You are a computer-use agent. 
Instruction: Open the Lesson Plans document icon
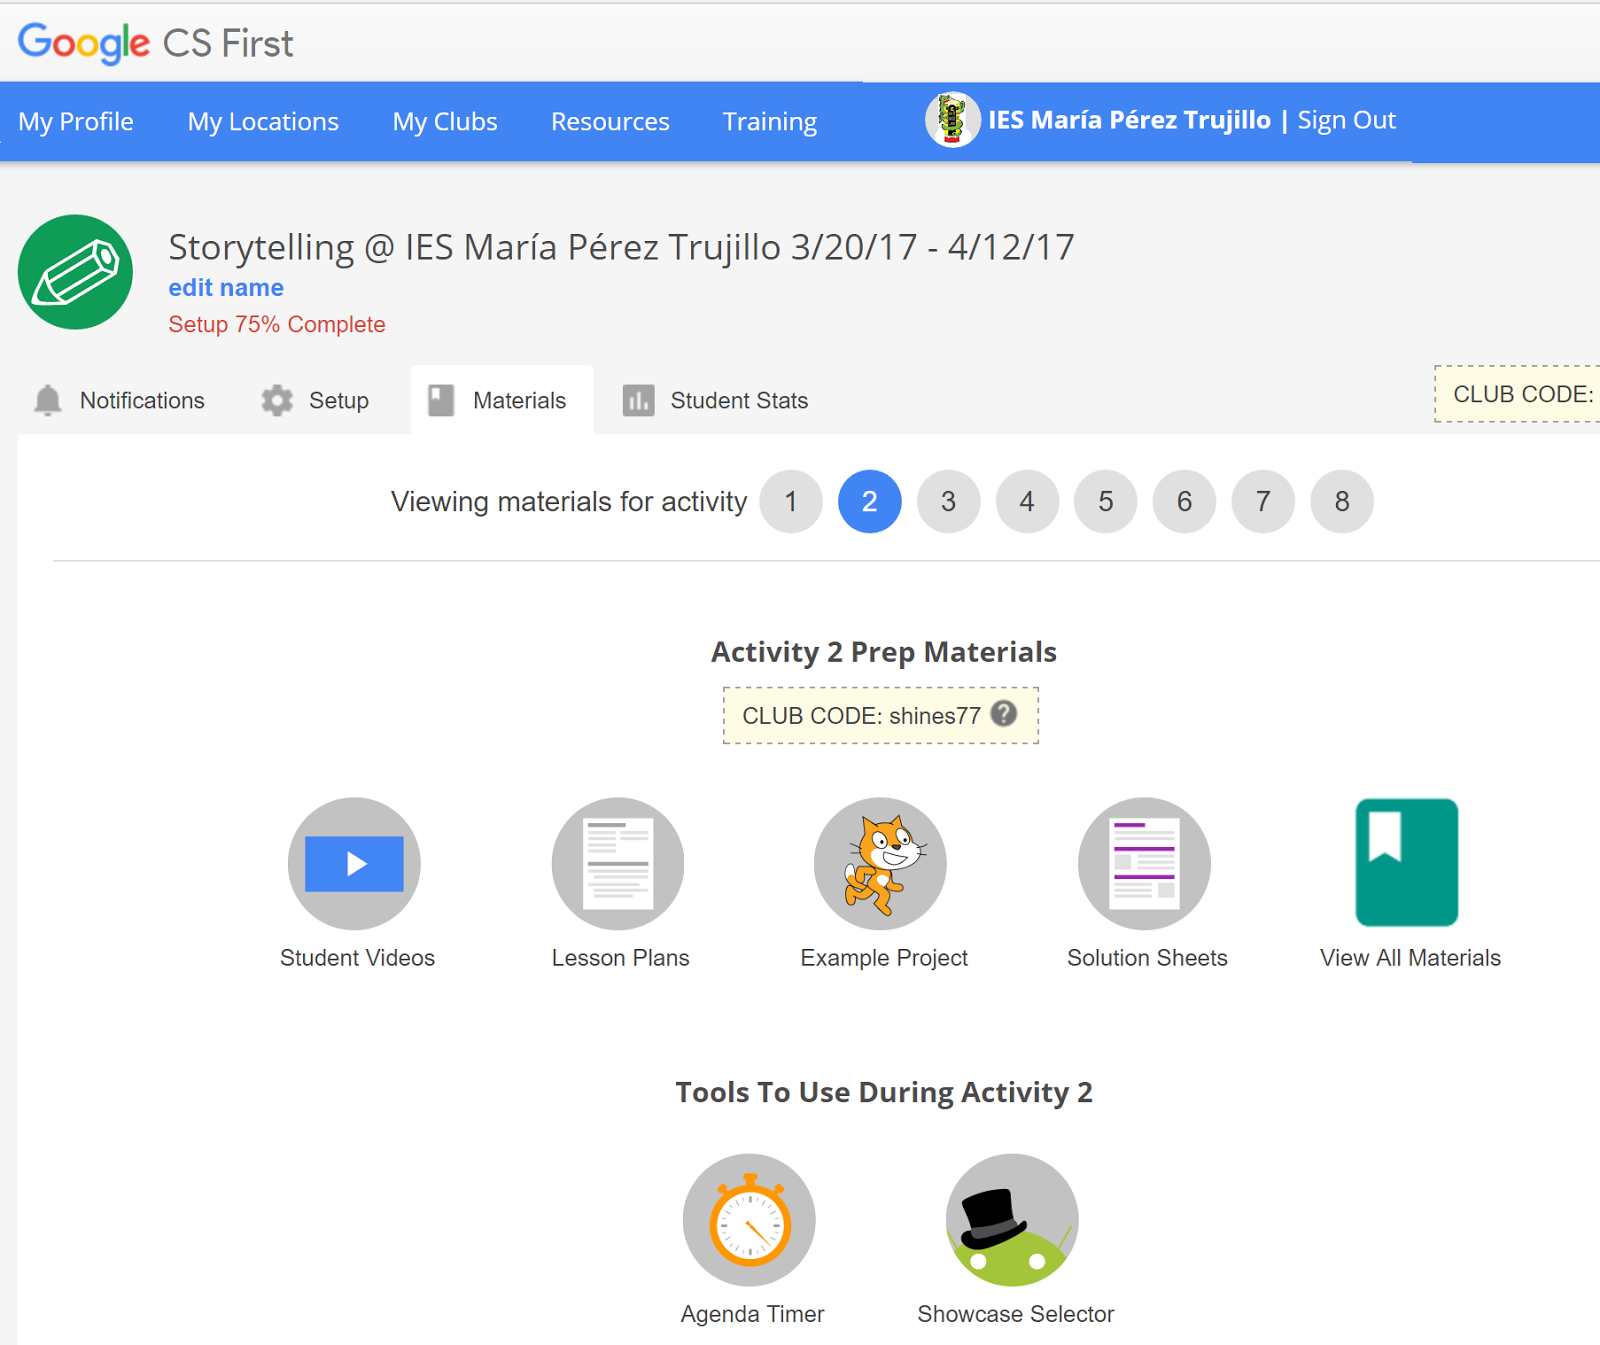[x=618, y=863]
